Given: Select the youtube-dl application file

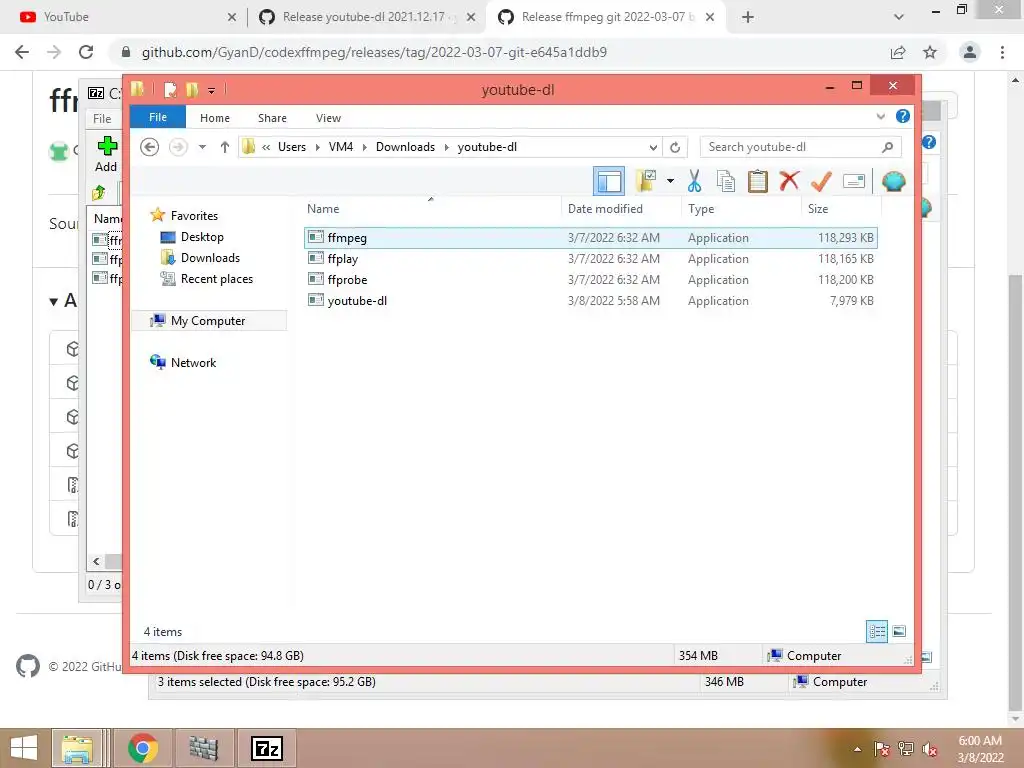Looking at the screenshot, I should pyautogui.click(x=590, y=300).
